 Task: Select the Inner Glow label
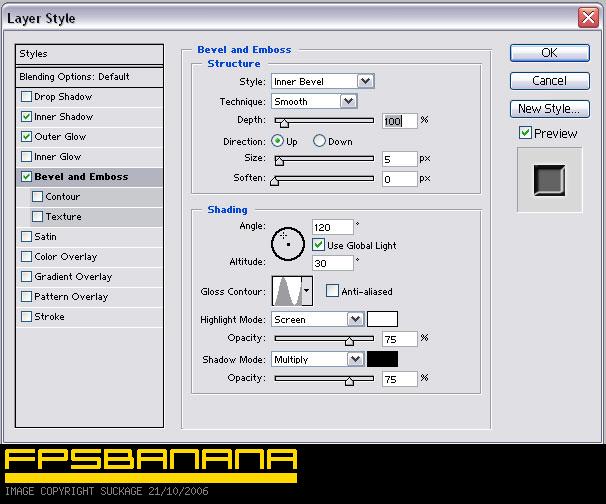click(58, 157)
